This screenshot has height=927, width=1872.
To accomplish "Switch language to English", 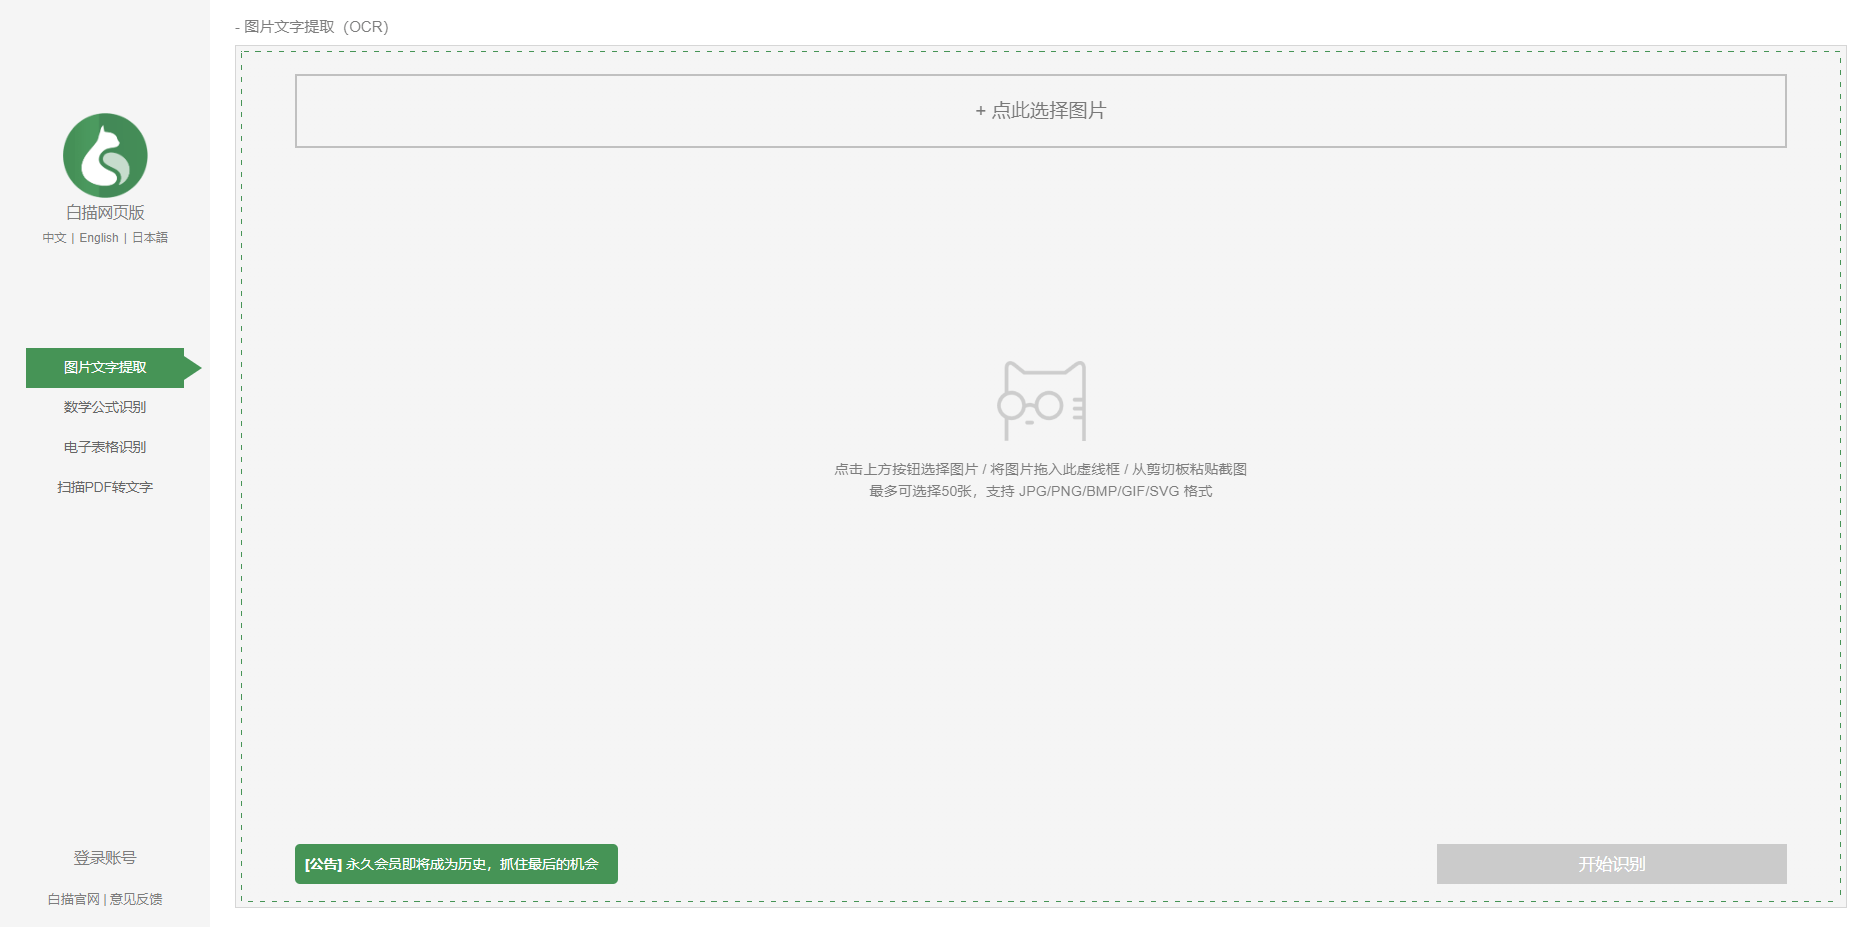I will (99, 238).
